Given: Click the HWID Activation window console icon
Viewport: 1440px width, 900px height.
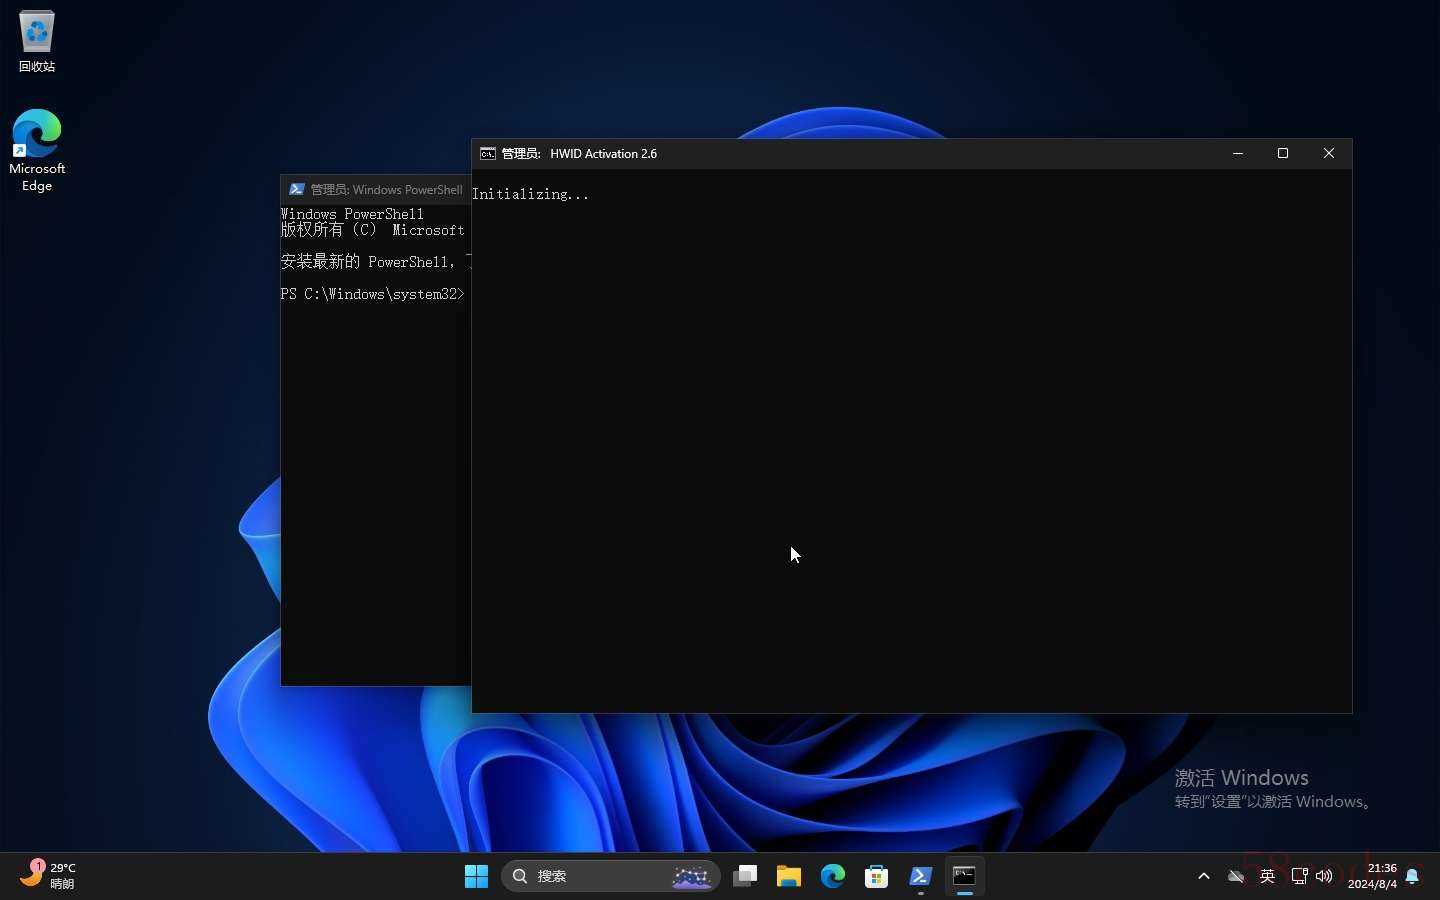Looking at the screenshot, I should [488, 153].
